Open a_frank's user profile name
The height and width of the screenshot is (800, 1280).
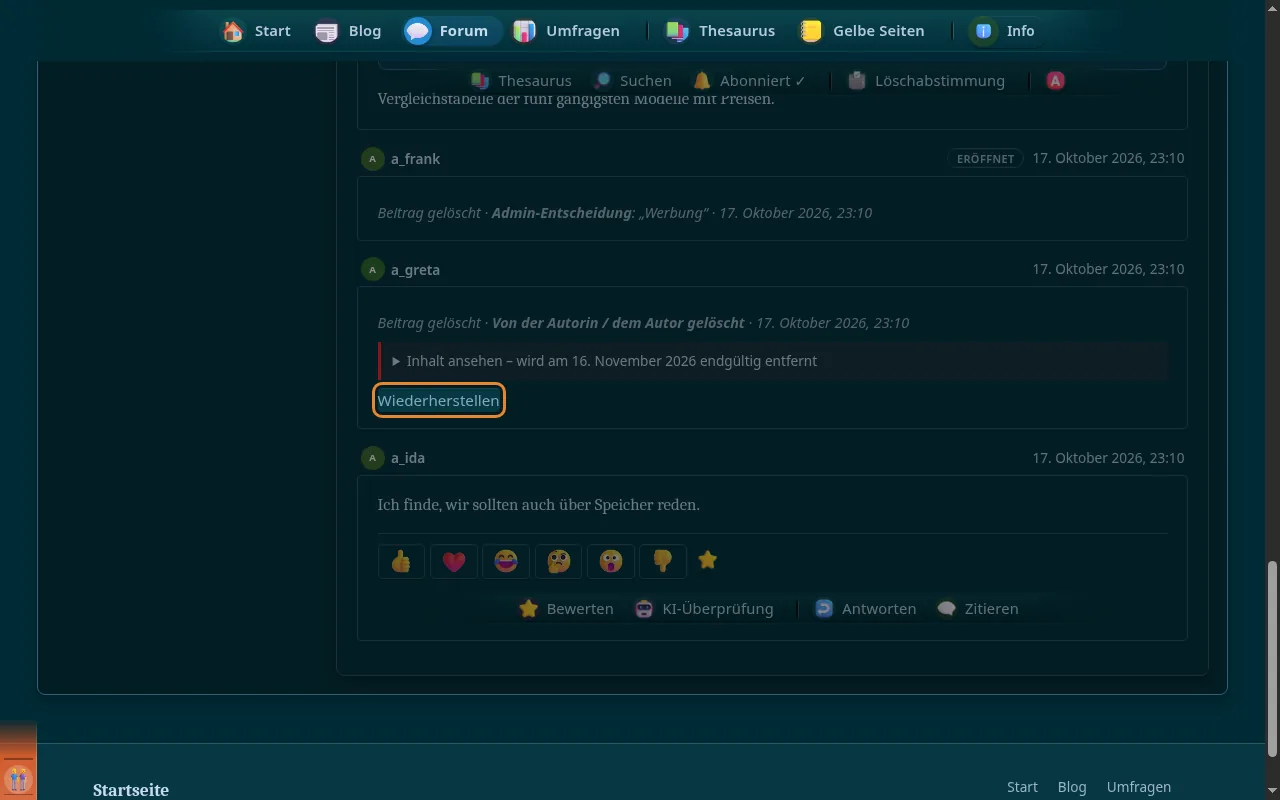click(x=415, y=159)
